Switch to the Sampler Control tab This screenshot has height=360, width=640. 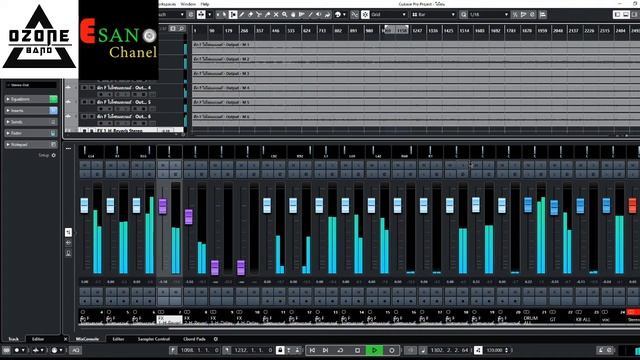[153, 339]
